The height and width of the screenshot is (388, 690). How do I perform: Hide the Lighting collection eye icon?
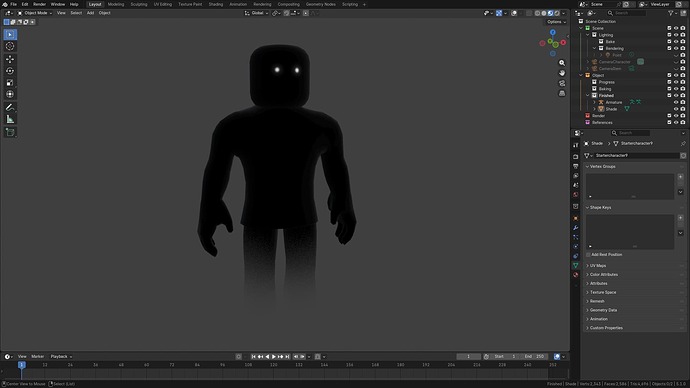pos(676,35)
